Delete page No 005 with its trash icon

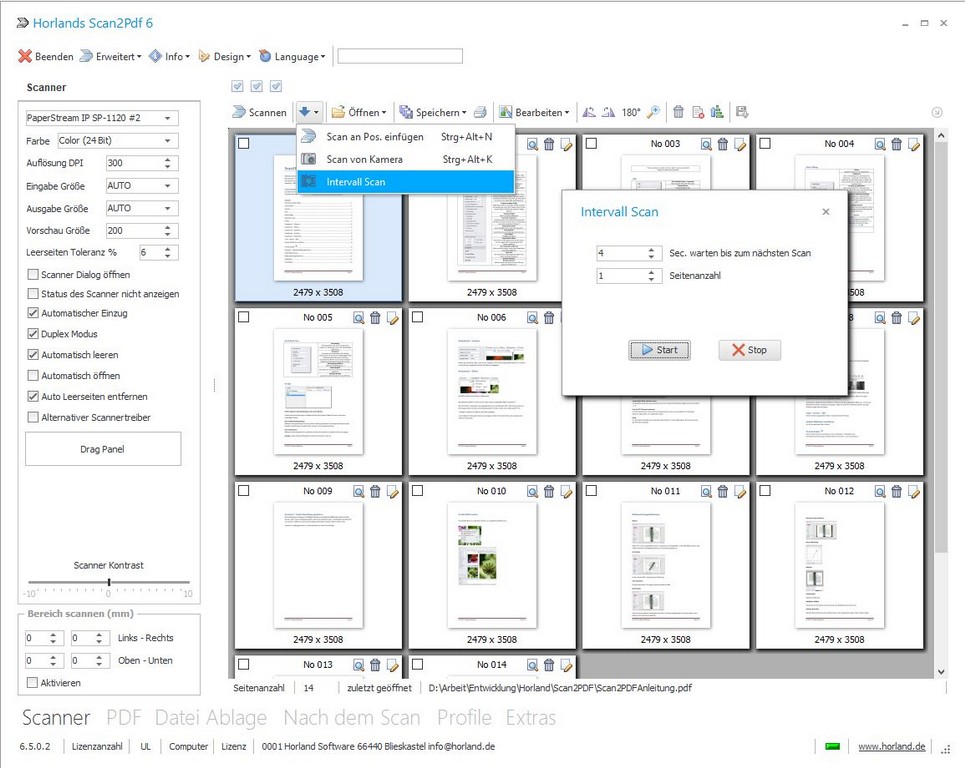pyautogui.click(x=375, y=318)
